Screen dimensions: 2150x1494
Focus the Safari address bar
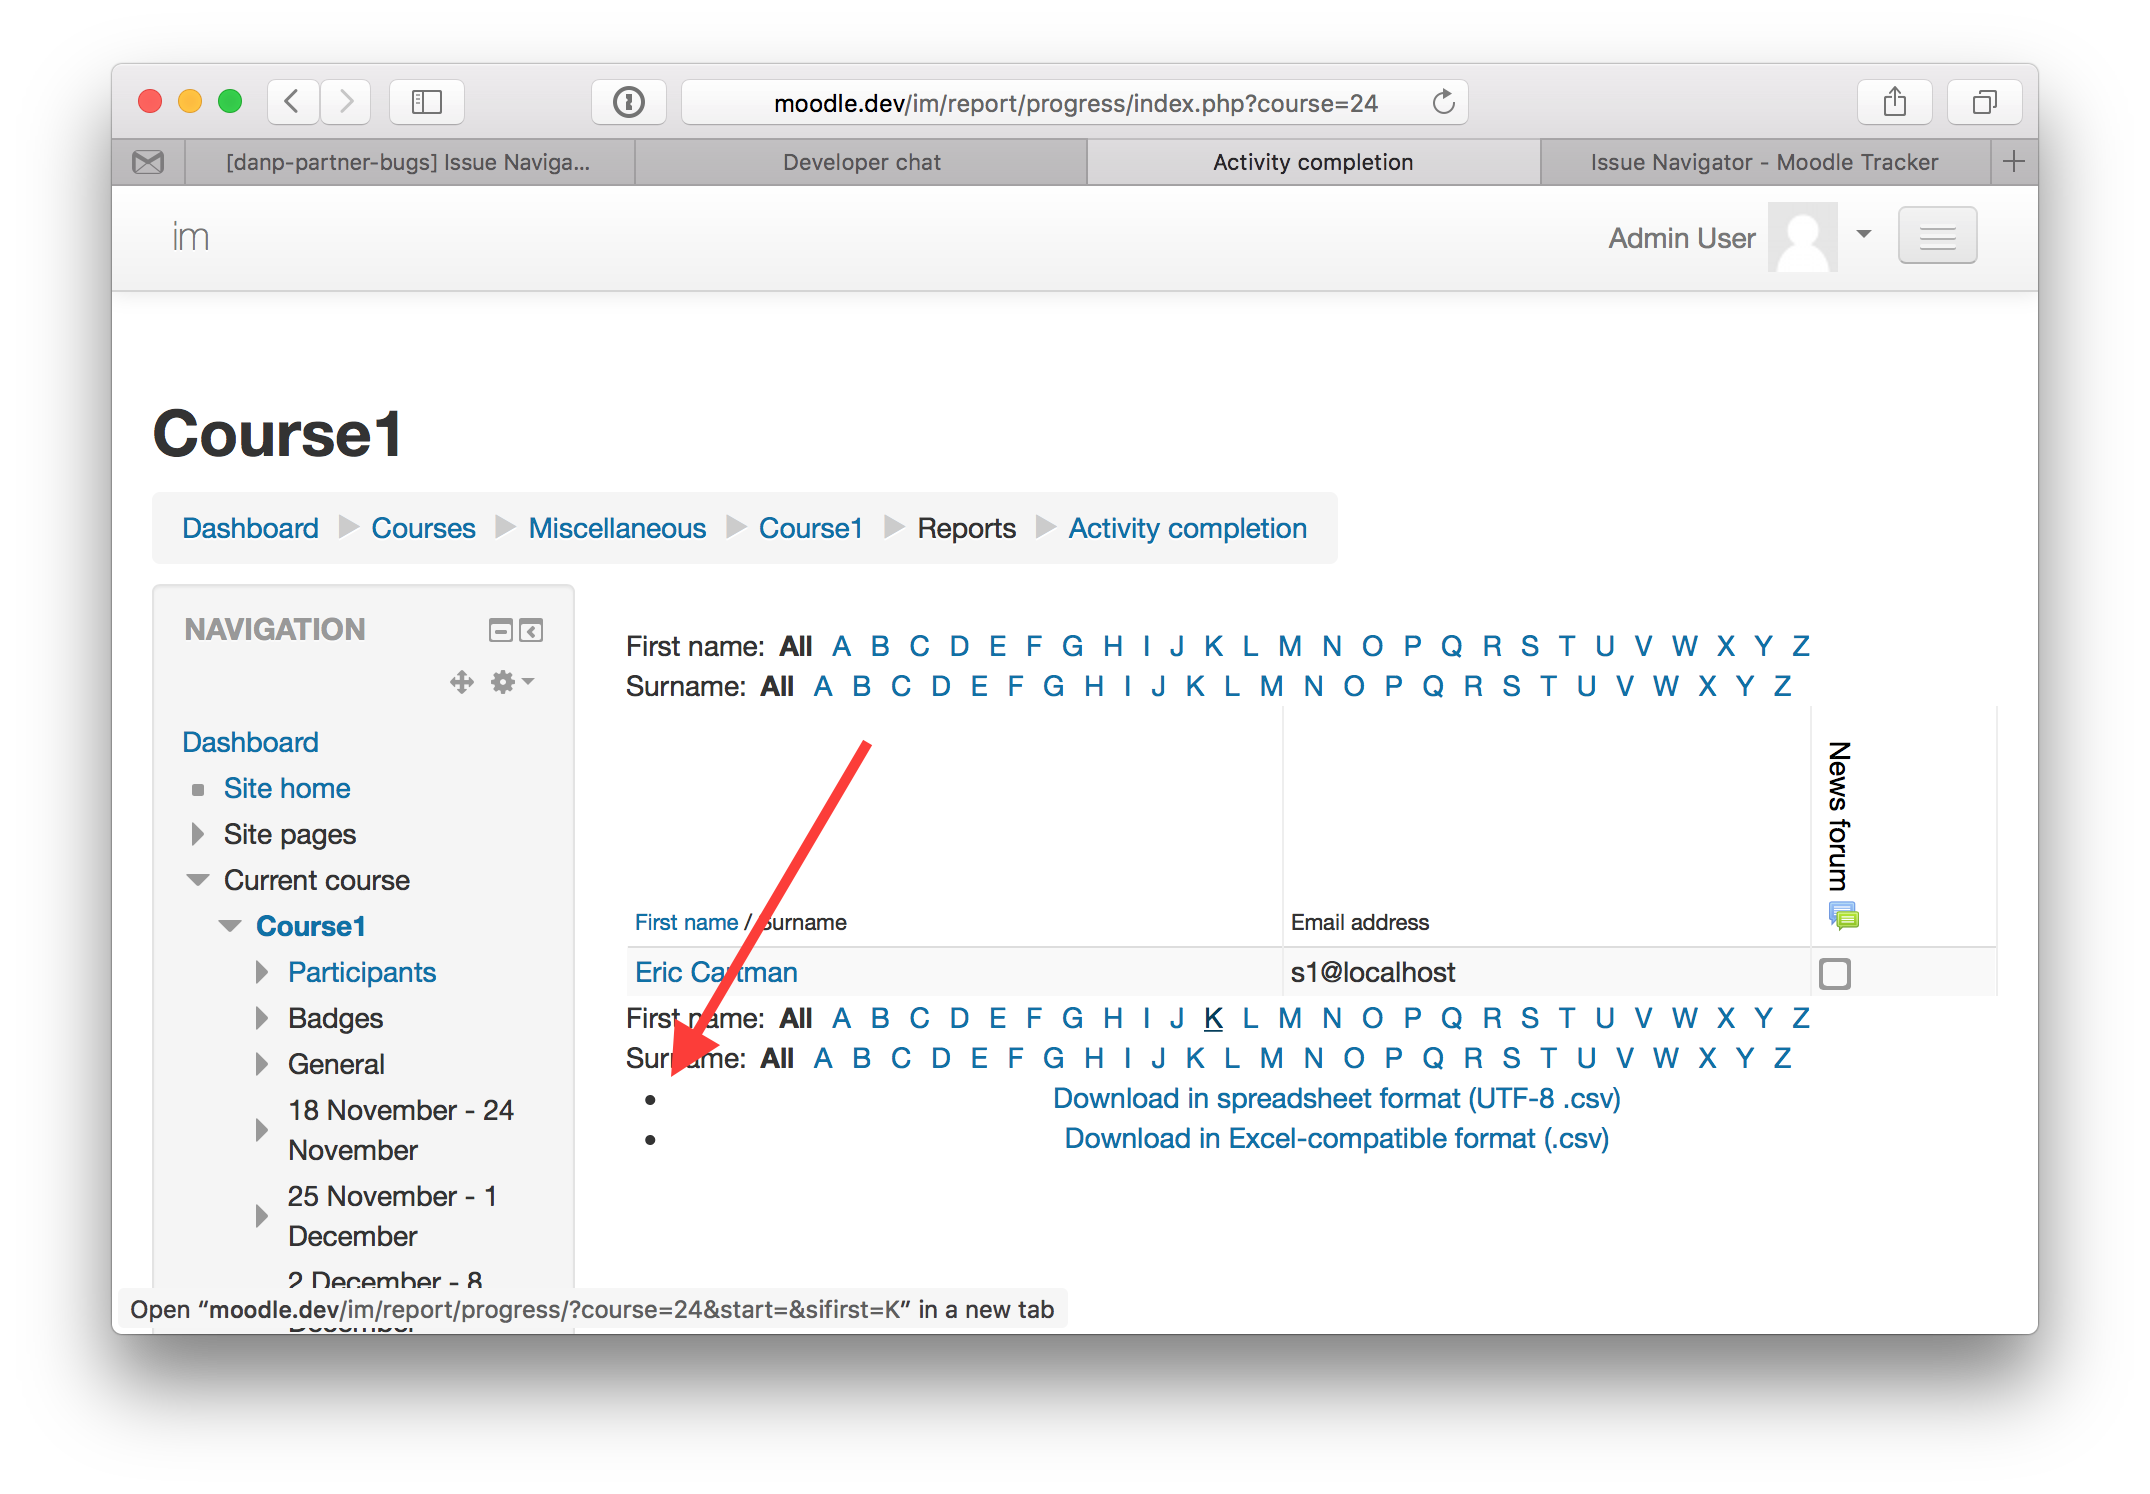pos(1075,102)
